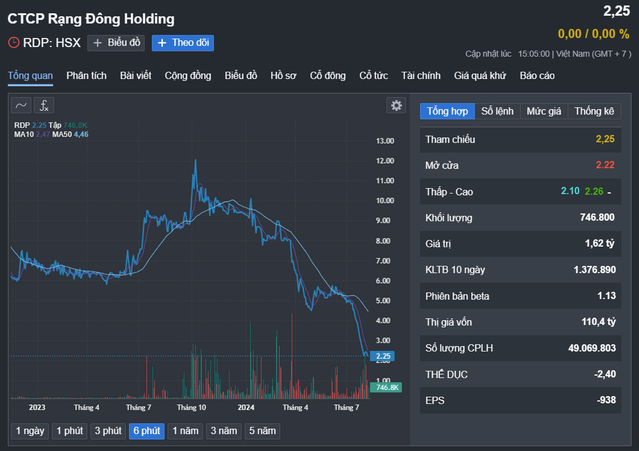Screen dimensions: 639x451
Task: Select the 1 ngày time range
Action: point(29,431)
